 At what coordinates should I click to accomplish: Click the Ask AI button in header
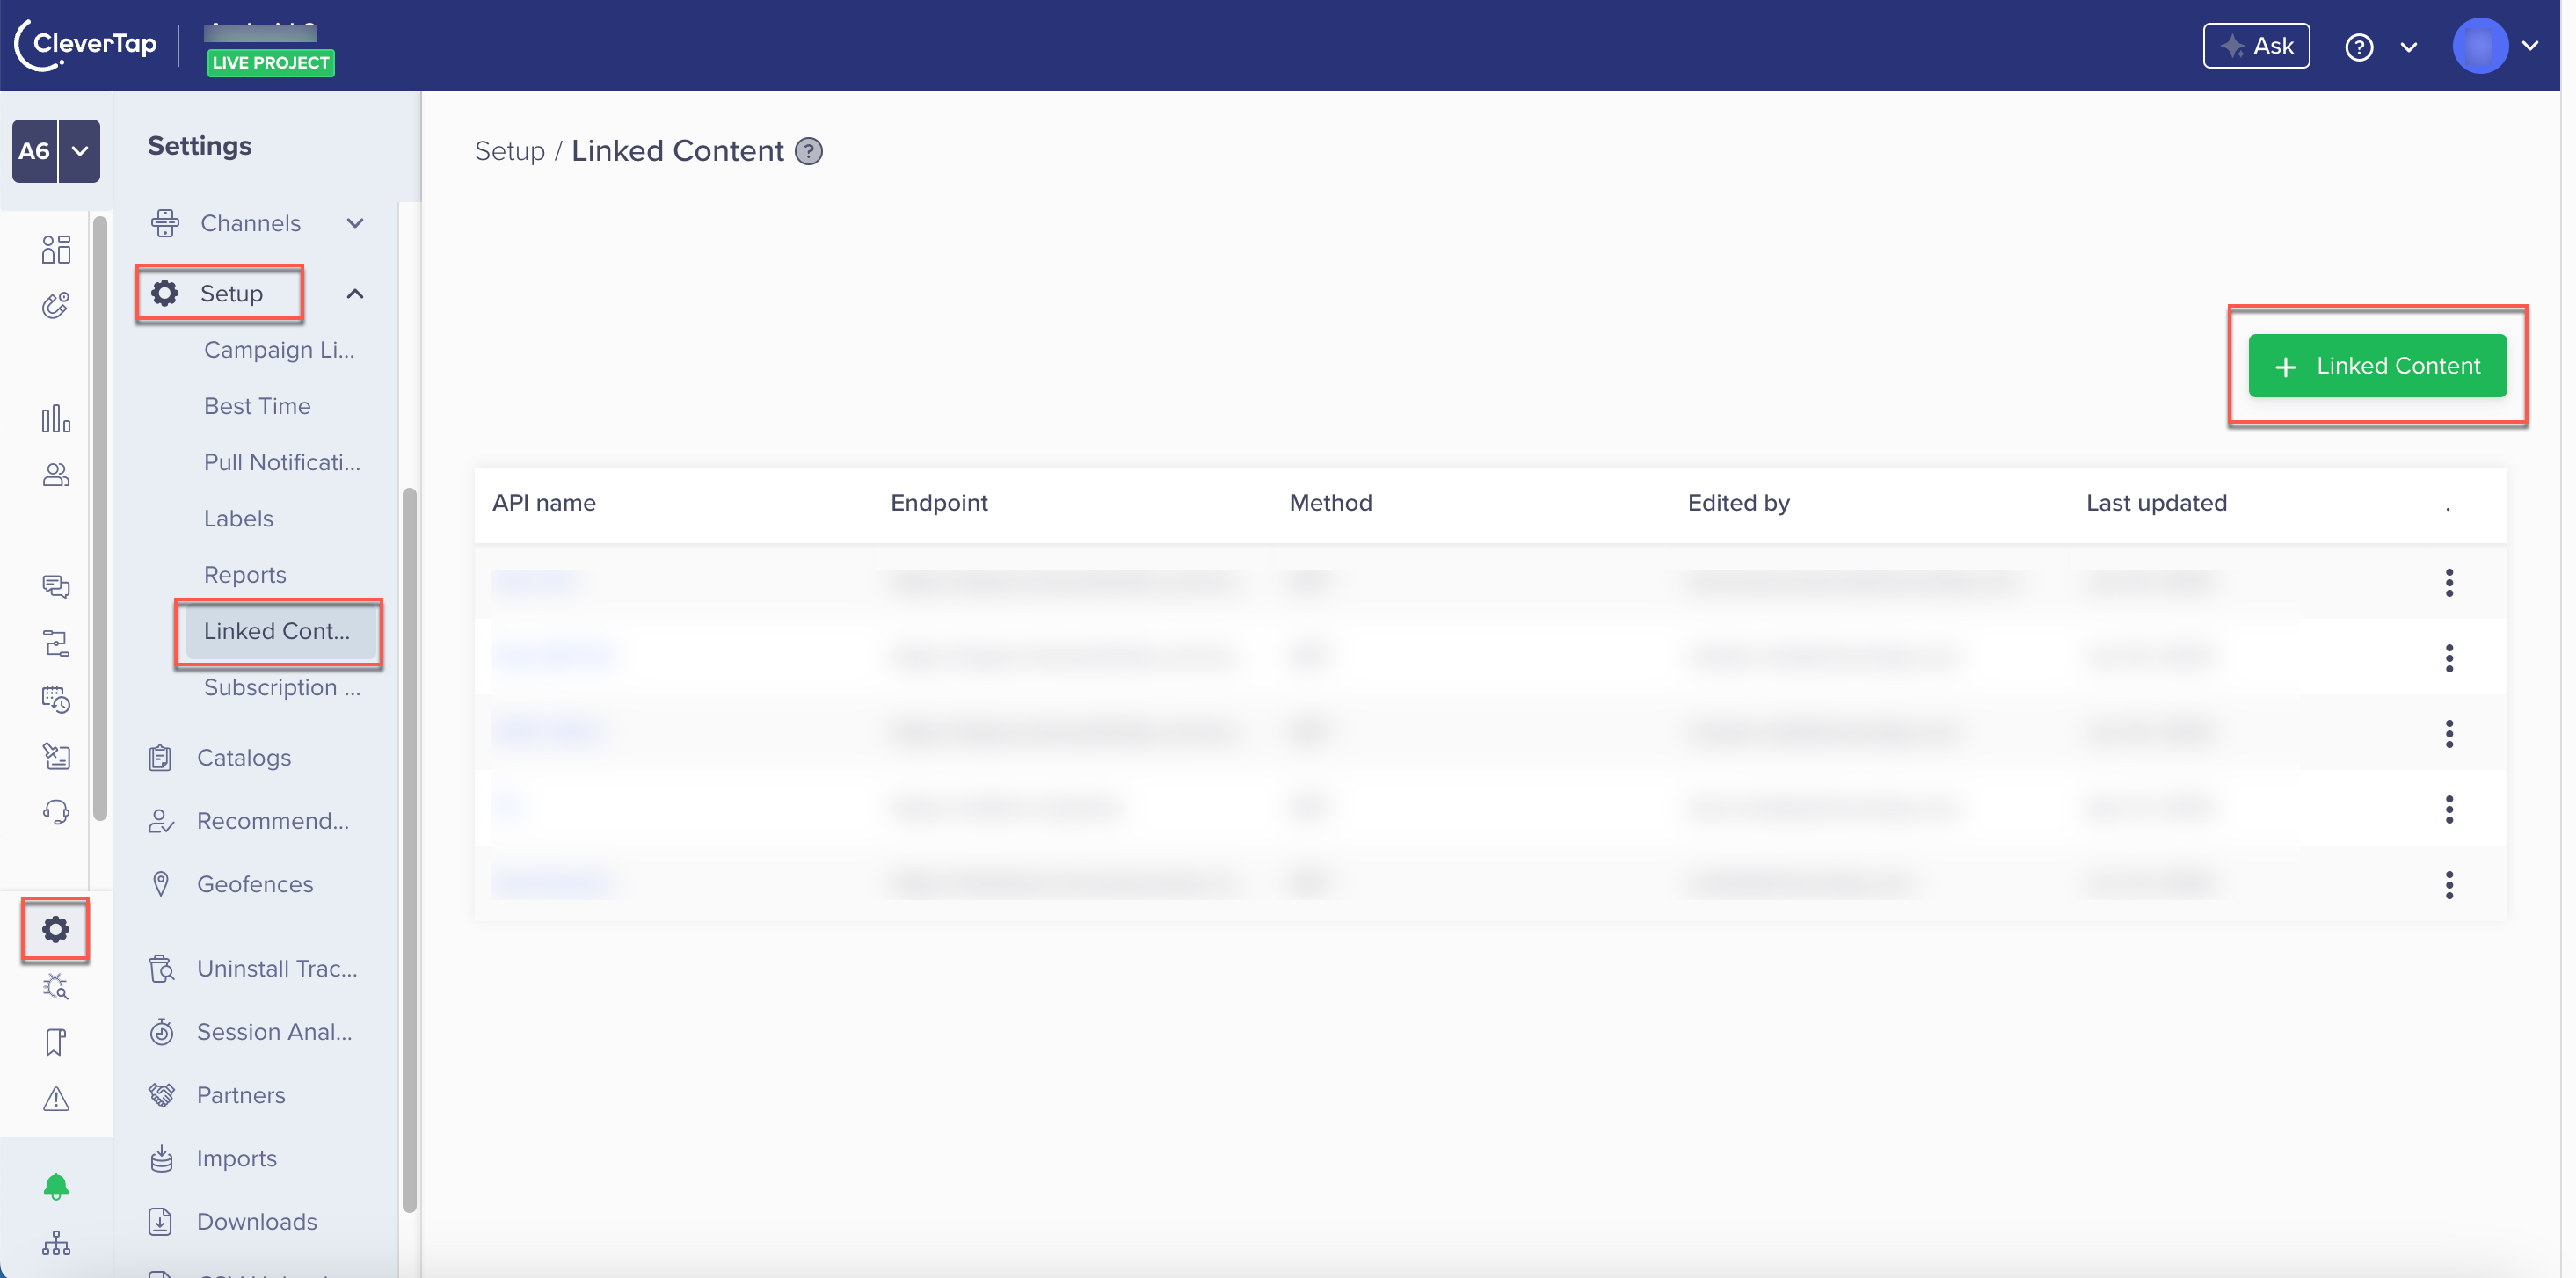click(2257, 46)
